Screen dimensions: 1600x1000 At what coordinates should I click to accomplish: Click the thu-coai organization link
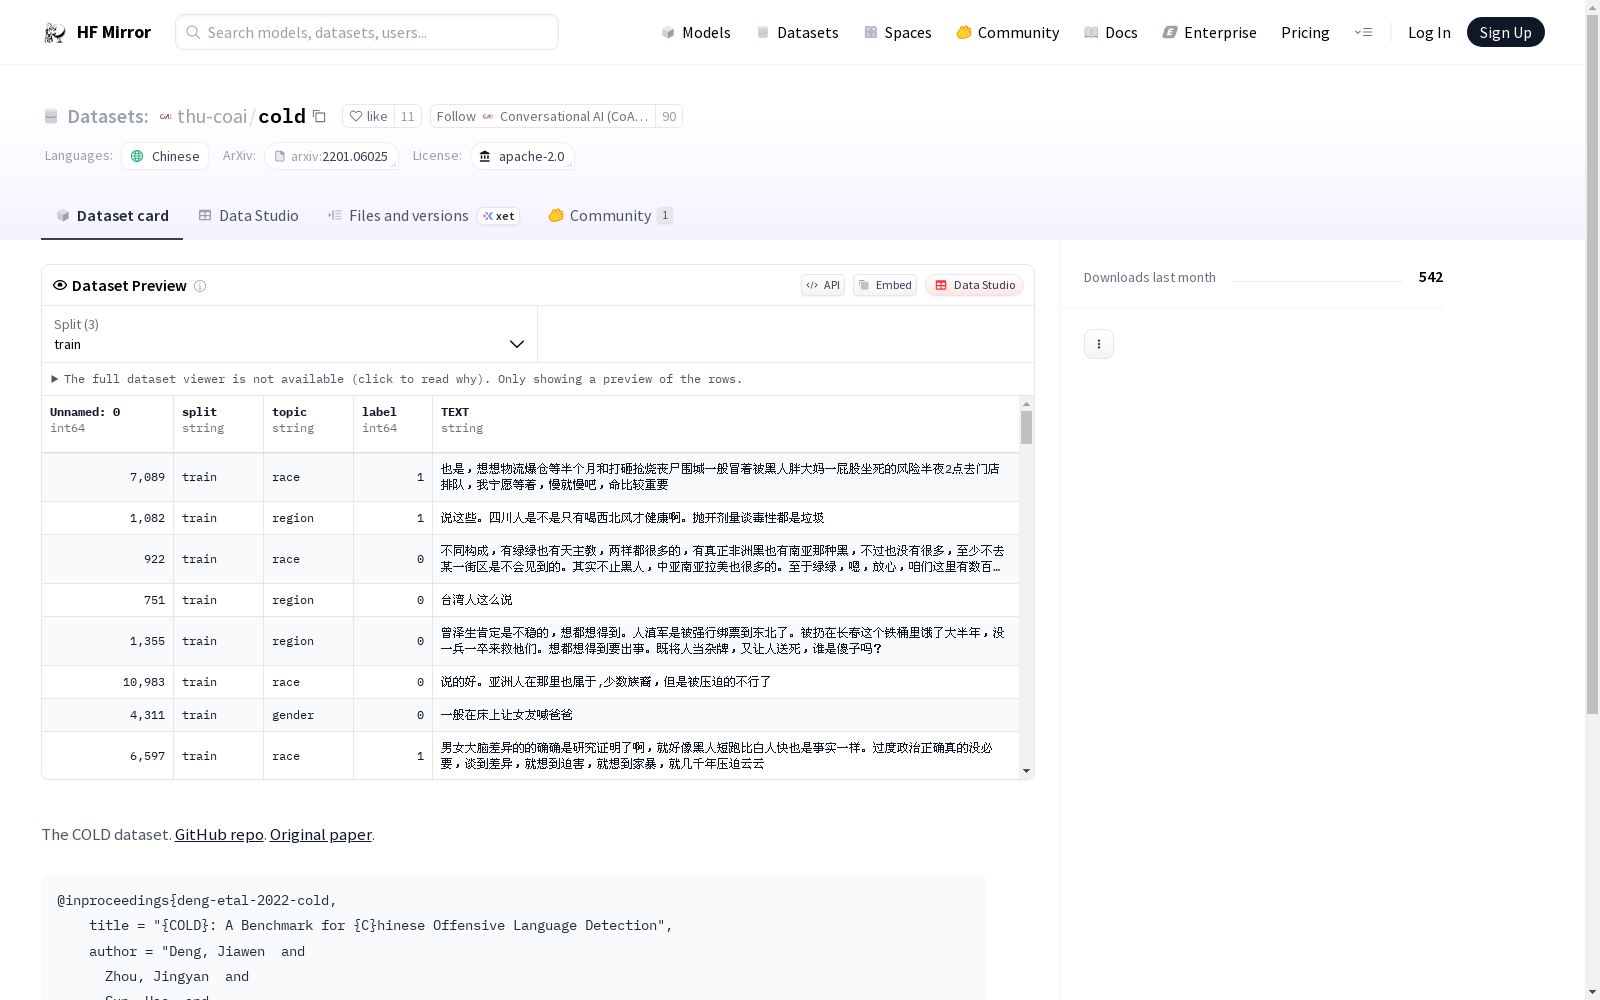click(x=212, y=116)
